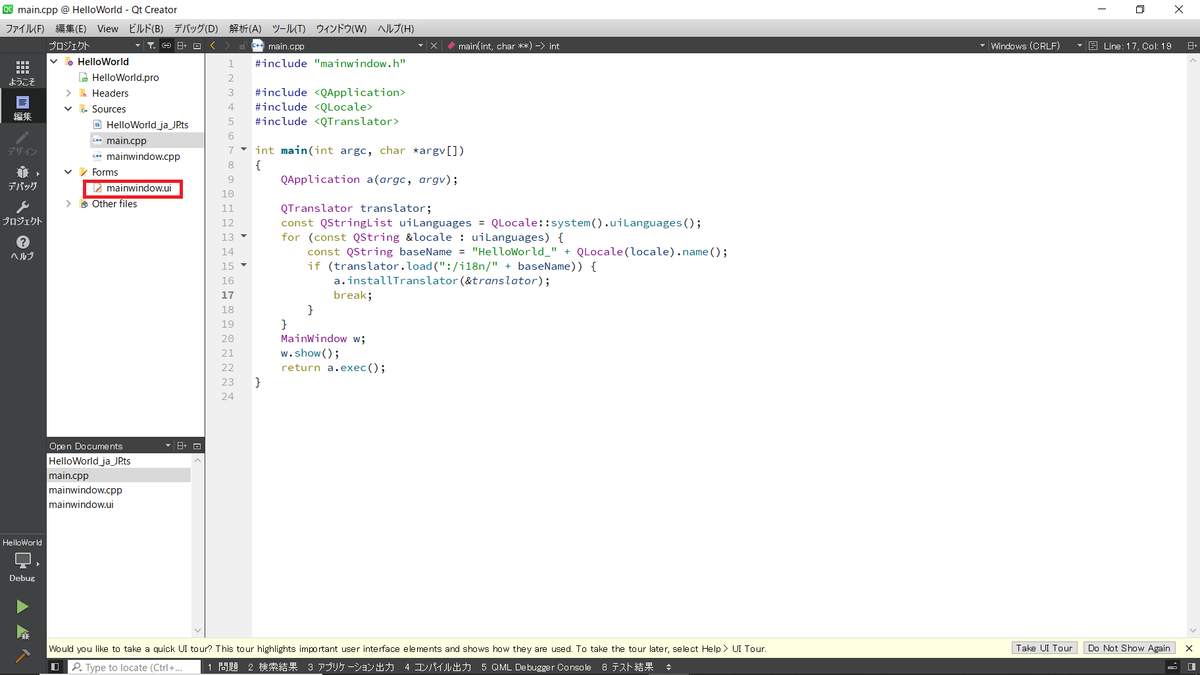Split the Projects pane
This screenshot has width=1200, height=675.
coord(182,45)
